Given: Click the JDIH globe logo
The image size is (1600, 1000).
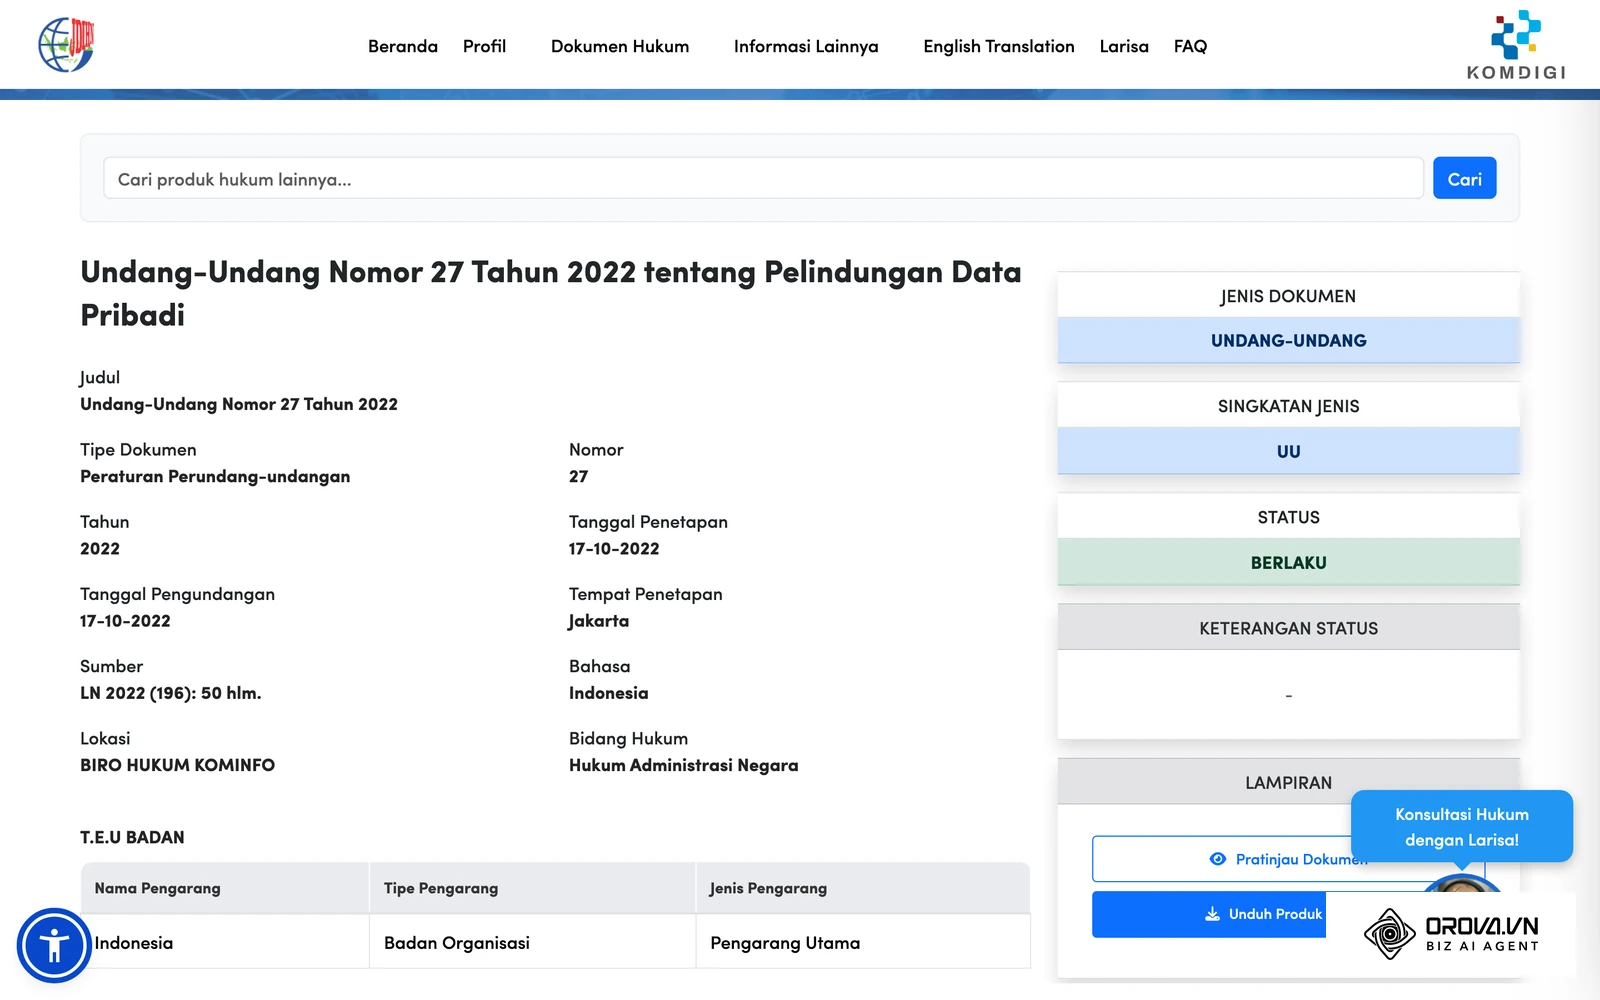Looking at the screenshot, I should point(66,45).
